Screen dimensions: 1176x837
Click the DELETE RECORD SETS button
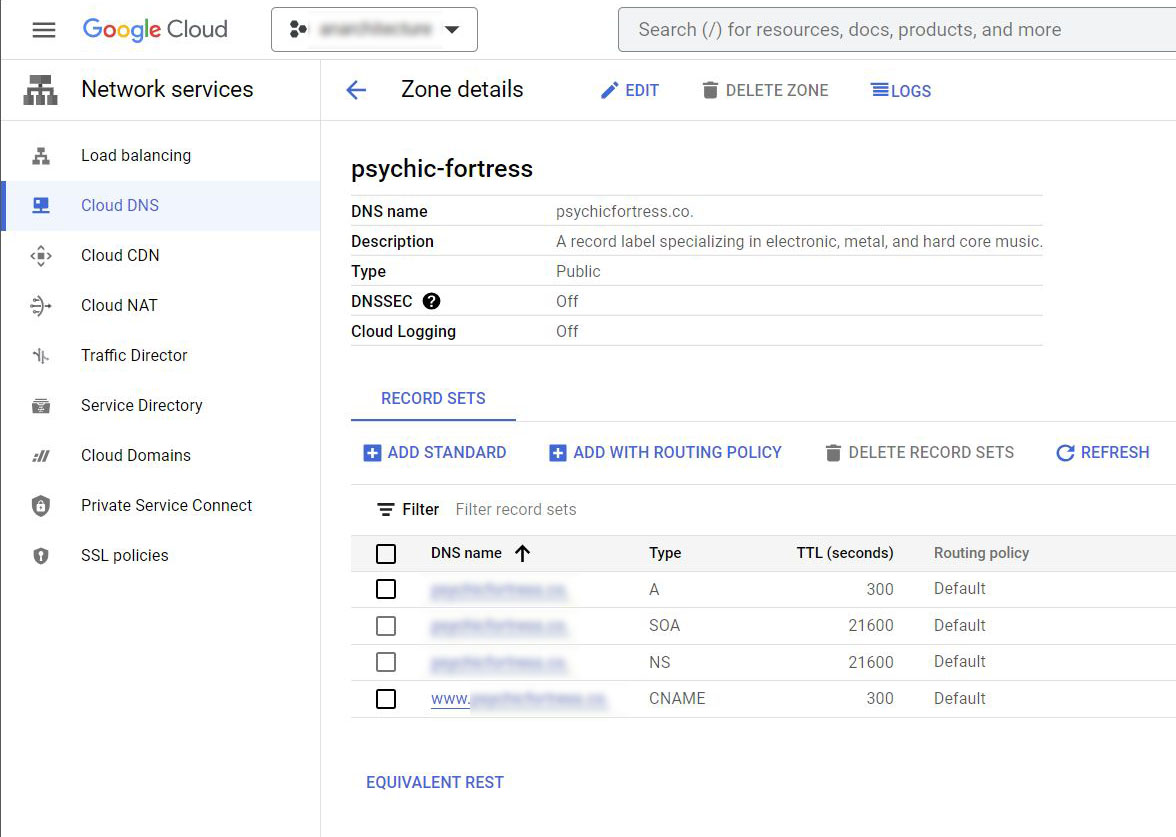[x=920, y=453]
